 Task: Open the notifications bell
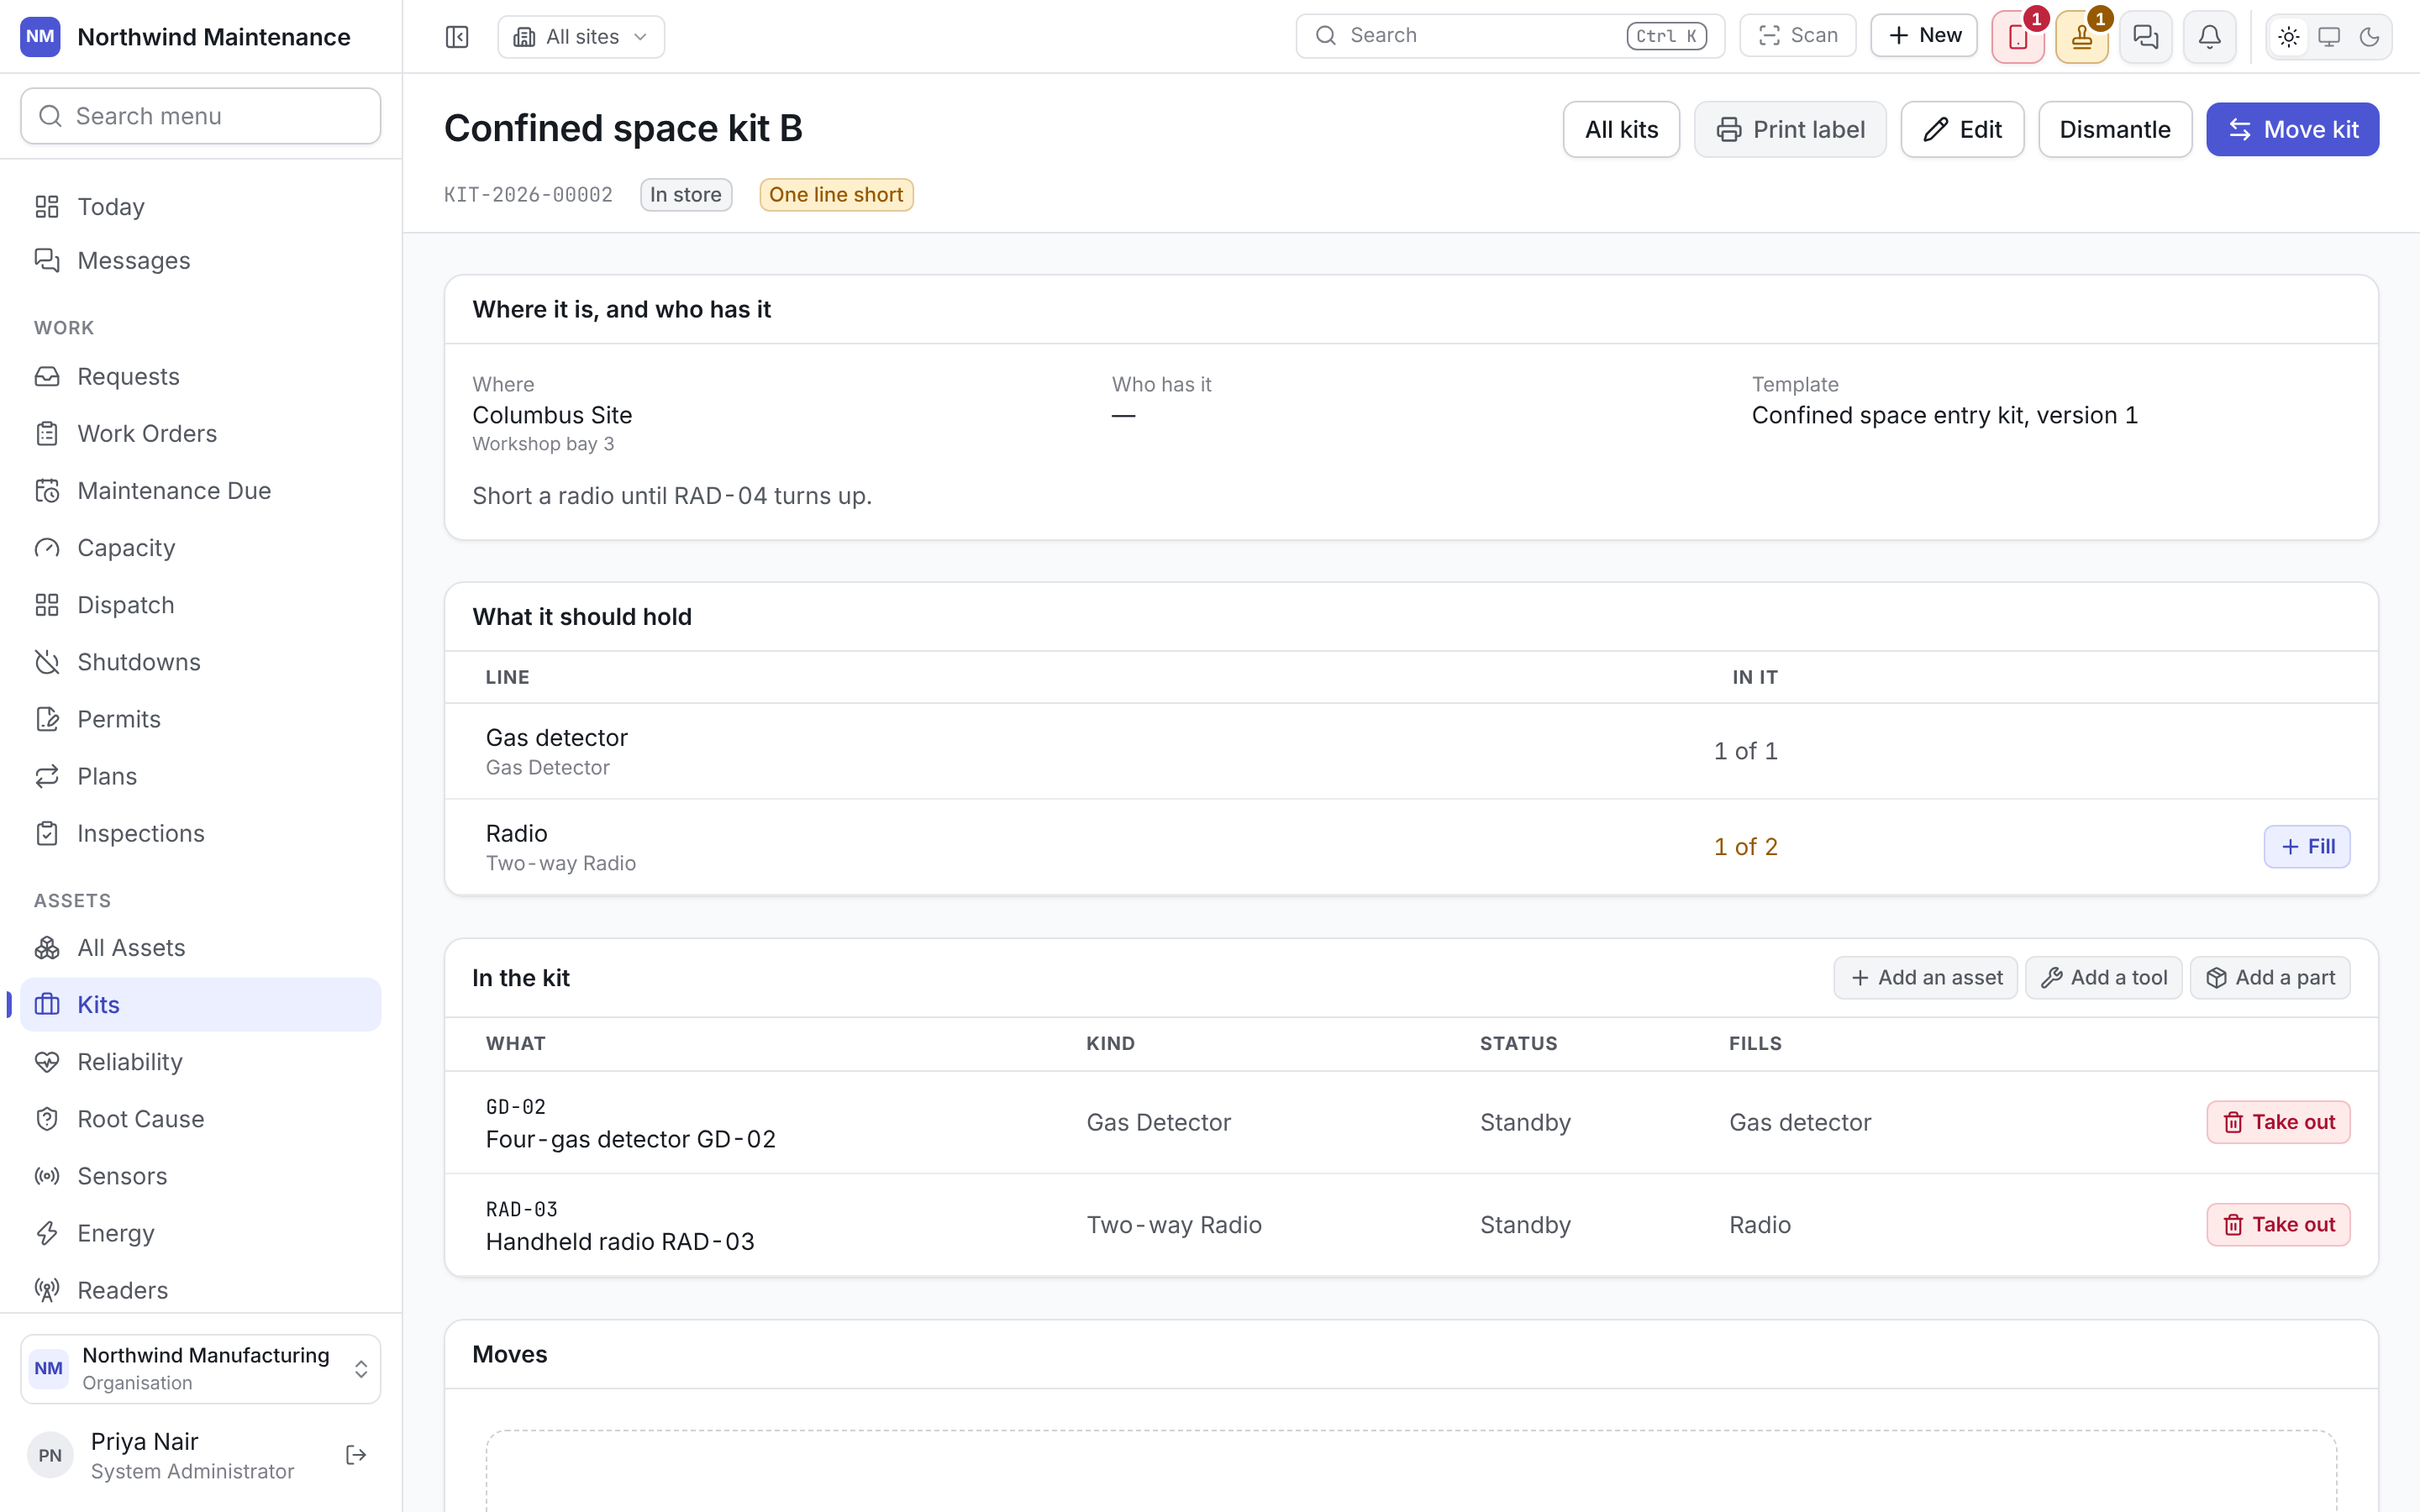tap(2209, 37)
